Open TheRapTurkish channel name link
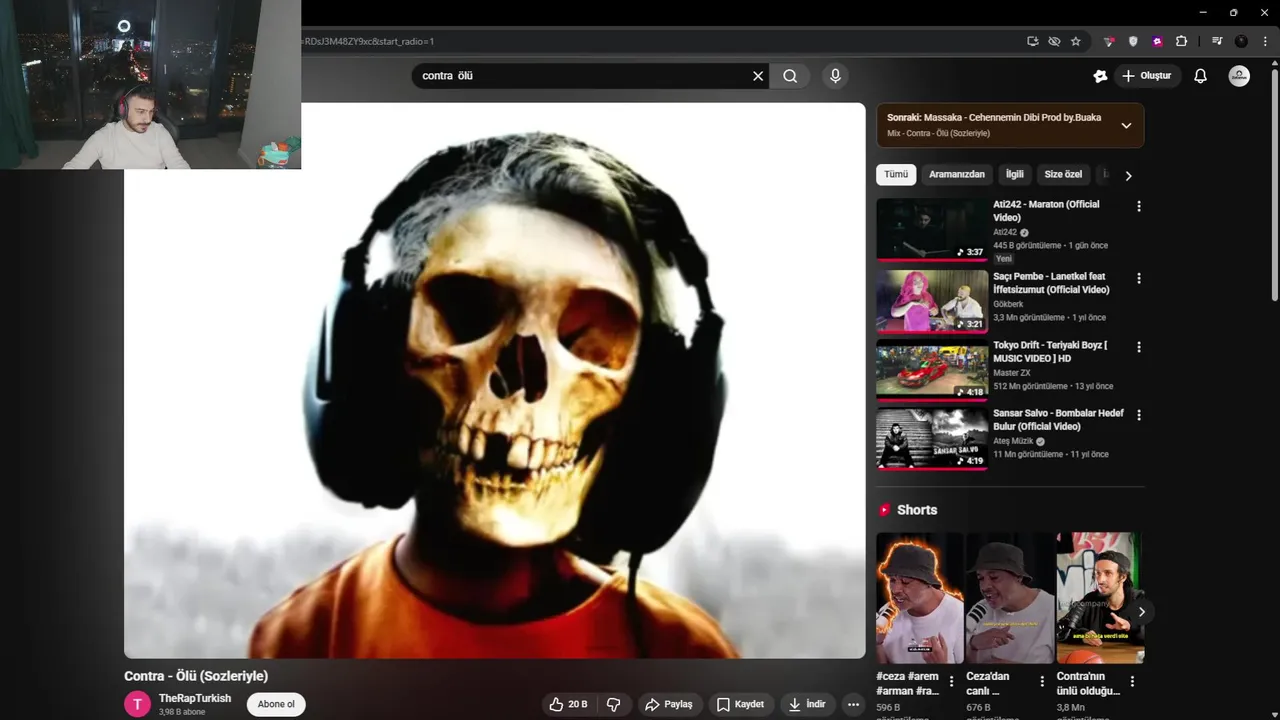This screenshot has width=1280, height=720. click(195, 698)
